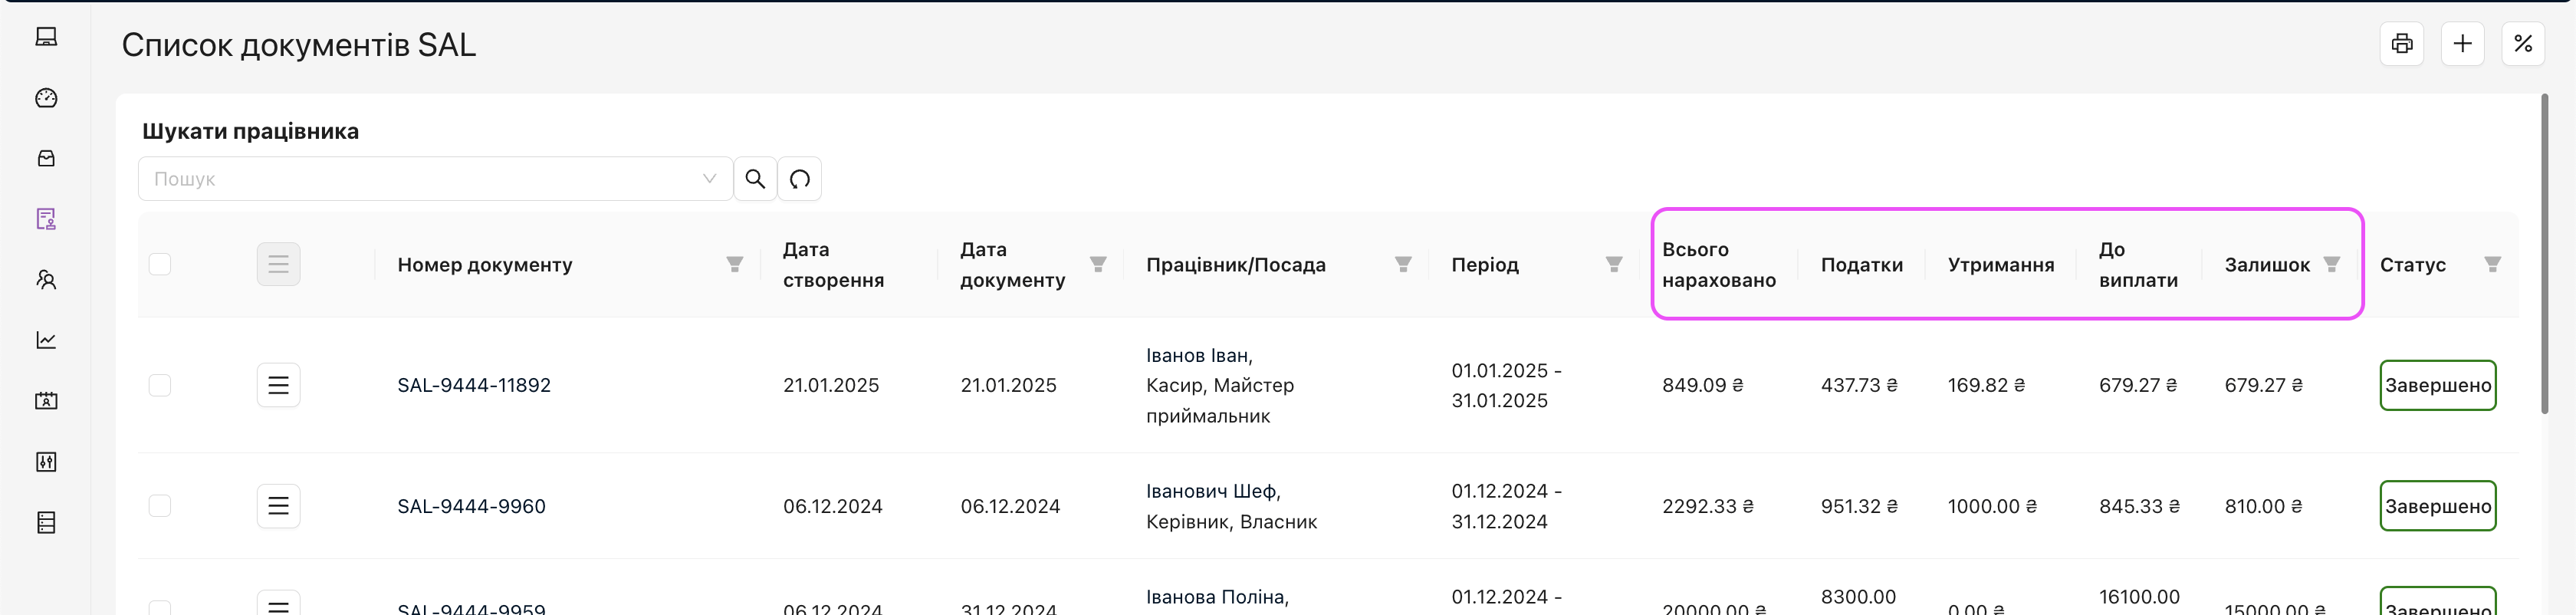Expand the employee search dropdown
Viewport: 2576px width, 615px height.
pos(709,179)
